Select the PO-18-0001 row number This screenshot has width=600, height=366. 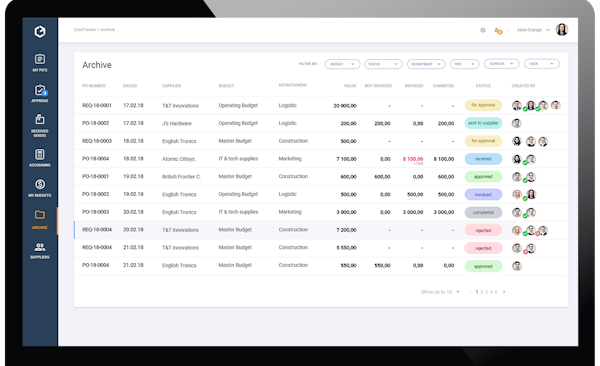coord(96,176)
